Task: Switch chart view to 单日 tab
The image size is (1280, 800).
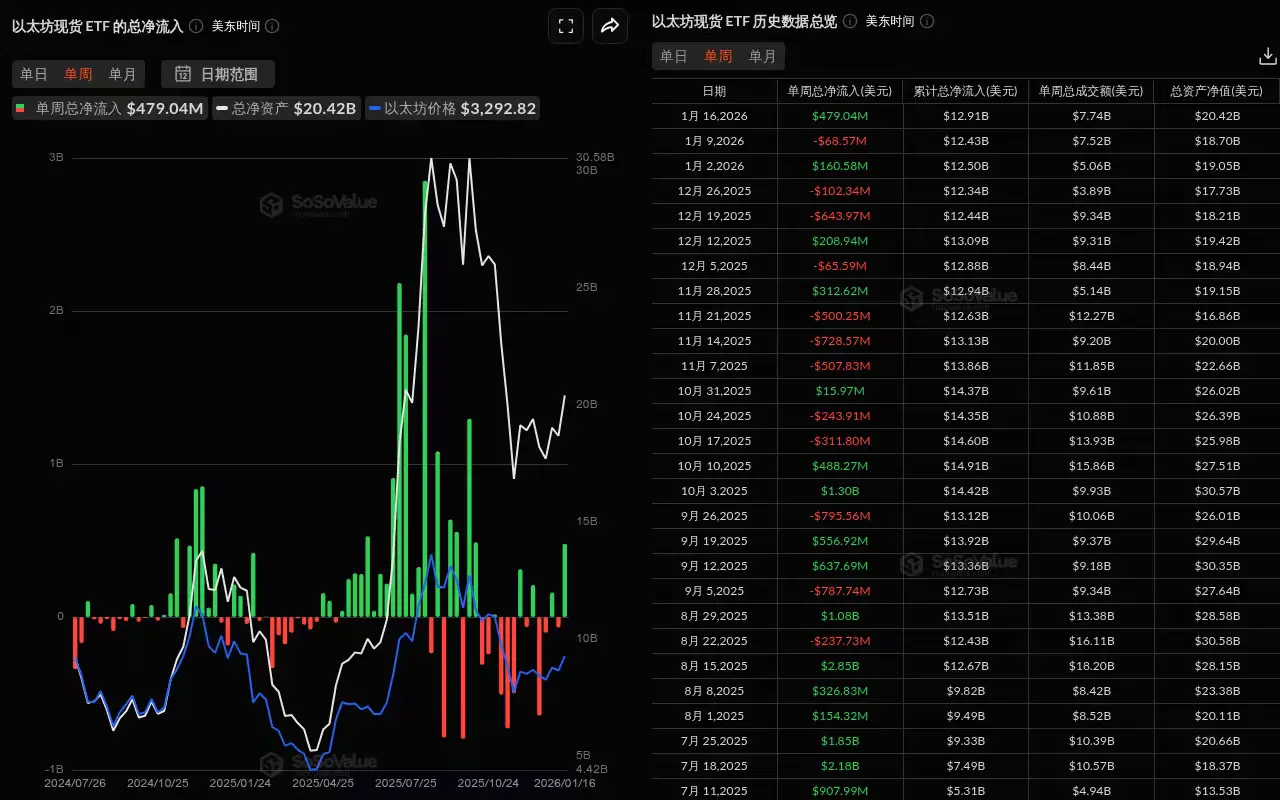Action: click(x=33, y=74)
